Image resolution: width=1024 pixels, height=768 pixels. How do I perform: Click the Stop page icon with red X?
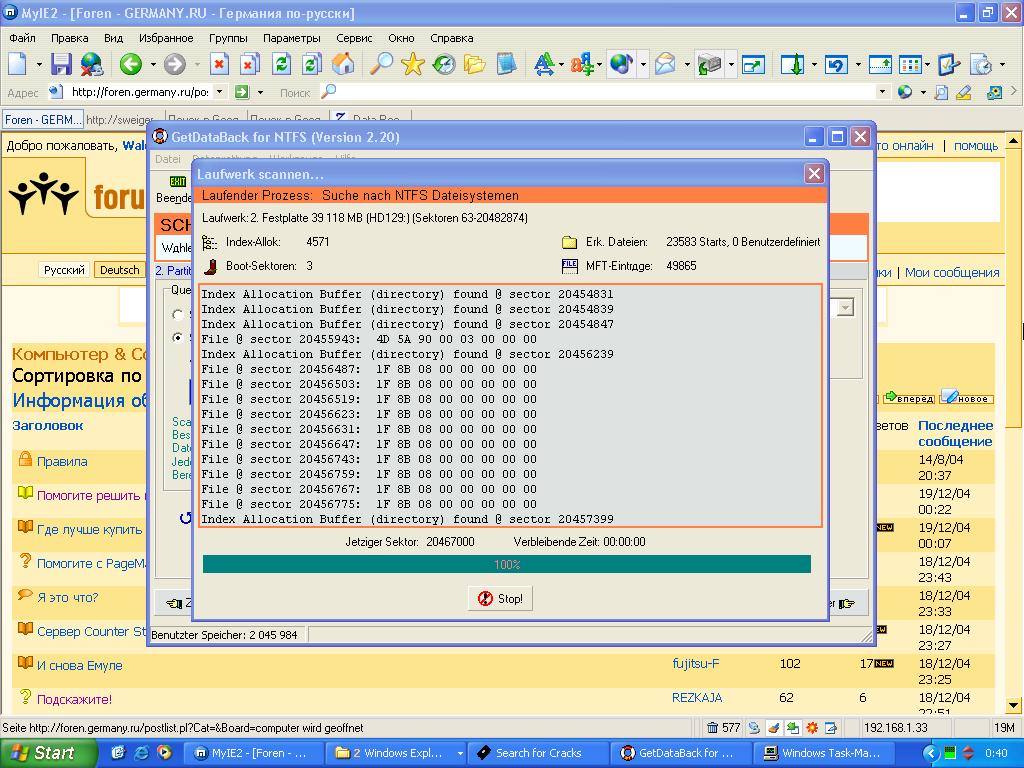[x=219, y=64]
